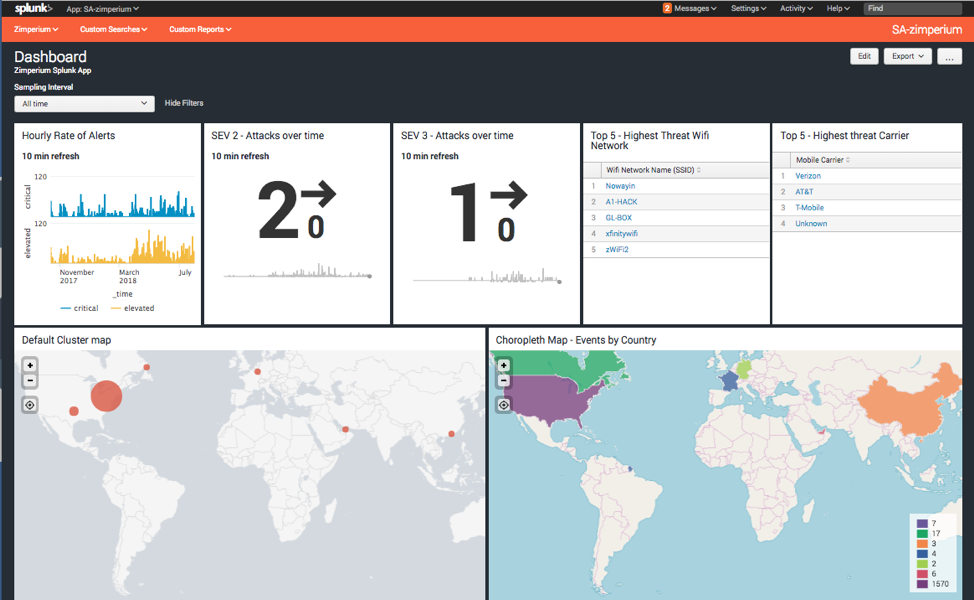Image resolution: width=974 pixels, height=600 pixels.
Task: Click the yellow elevated alerts chart
Action: pyautogui.click(x=122, y=247)
